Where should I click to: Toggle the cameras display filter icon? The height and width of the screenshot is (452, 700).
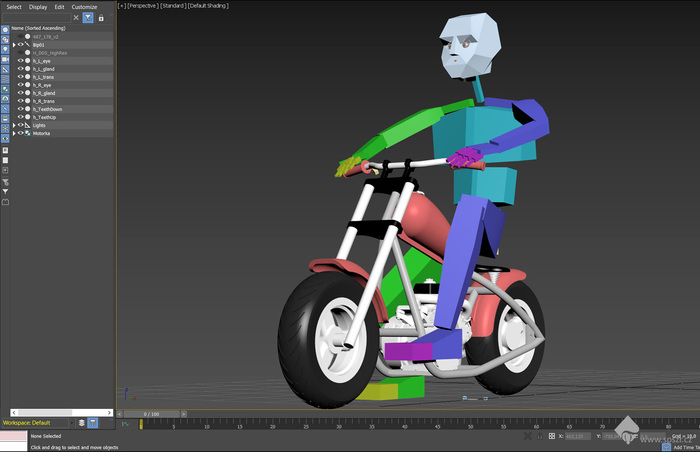point(5,59)
